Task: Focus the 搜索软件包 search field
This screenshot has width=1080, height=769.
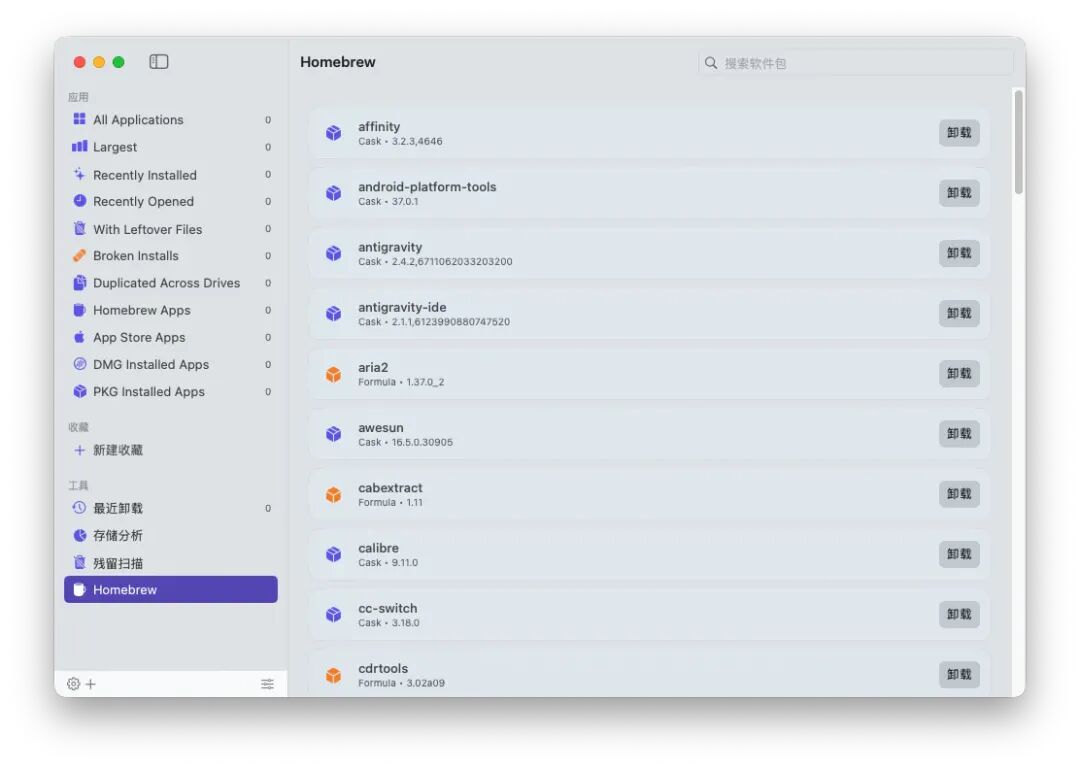Action: [855, 63]
